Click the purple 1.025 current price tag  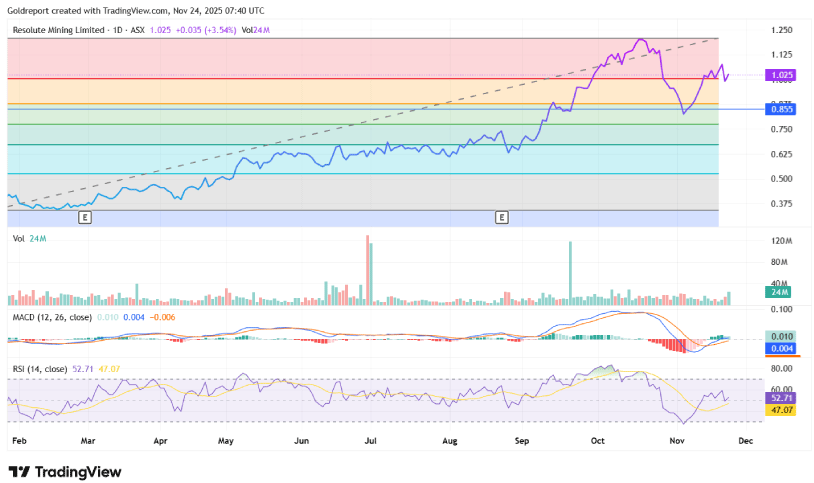coord(782,75)
